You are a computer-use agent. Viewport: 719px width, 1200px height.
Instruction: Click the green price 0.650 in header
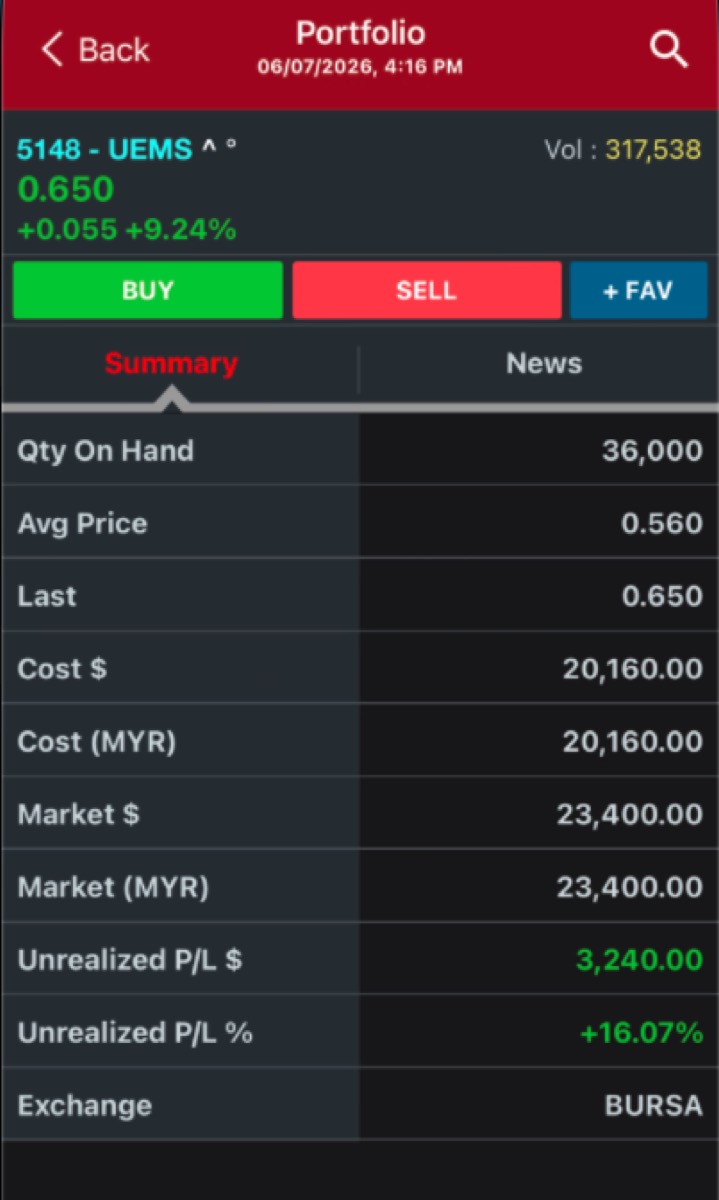66,189
